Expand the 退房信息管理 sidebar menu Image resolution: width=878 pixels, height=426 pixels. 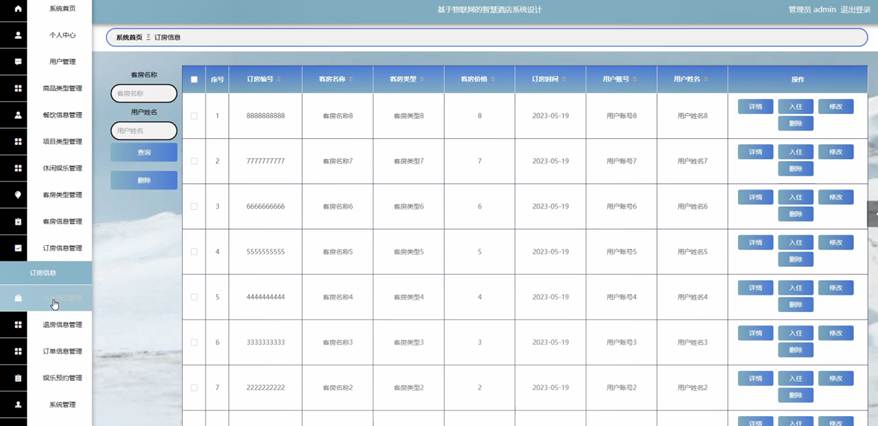point(46,325)
